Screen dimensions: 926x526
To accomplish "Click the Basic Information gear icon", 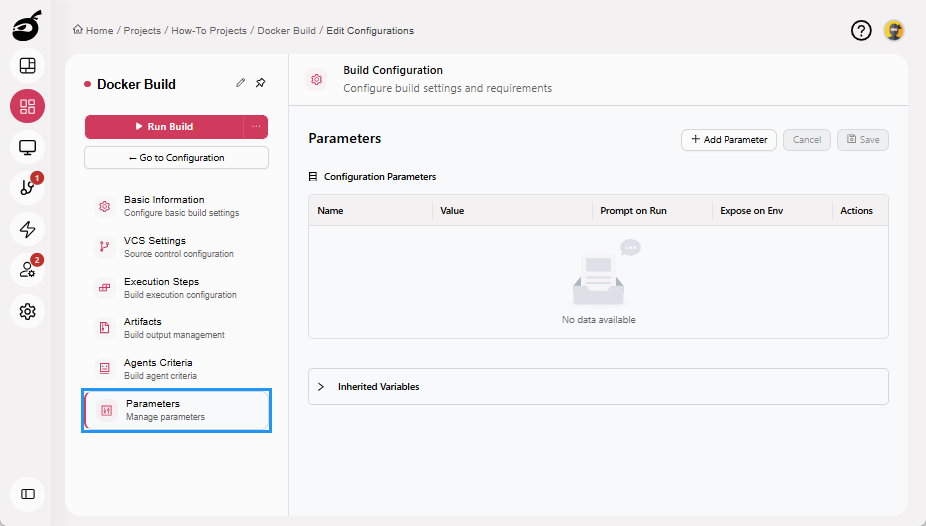I will tap(105, 206).
